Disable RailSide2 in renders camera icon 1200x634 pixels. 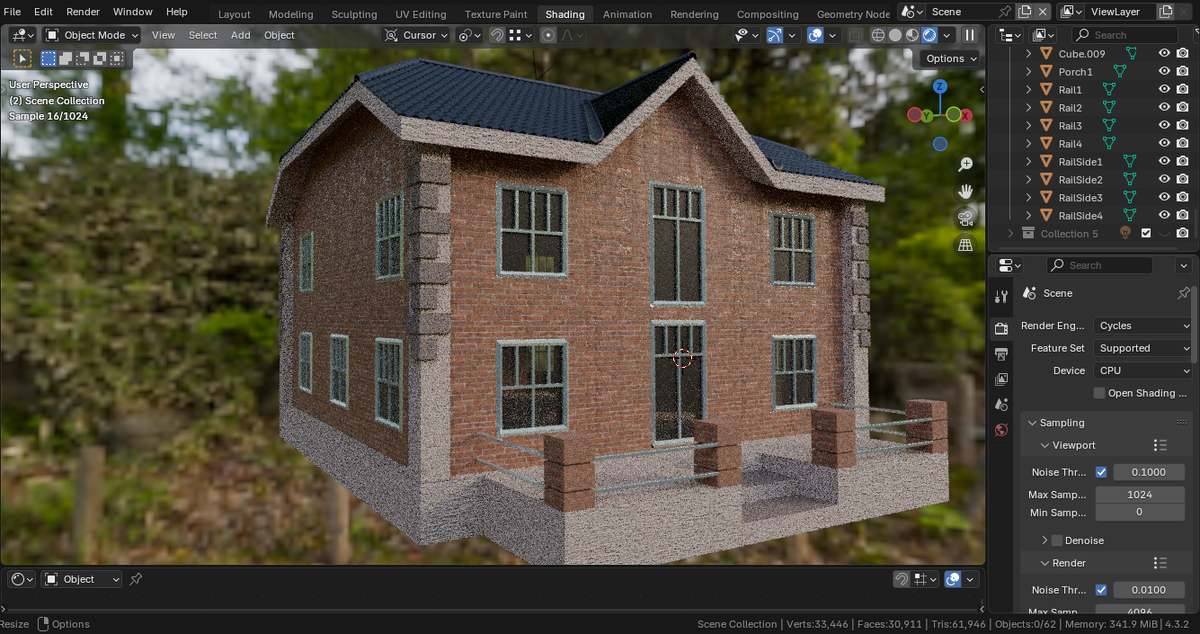(x=1182, y=179)
